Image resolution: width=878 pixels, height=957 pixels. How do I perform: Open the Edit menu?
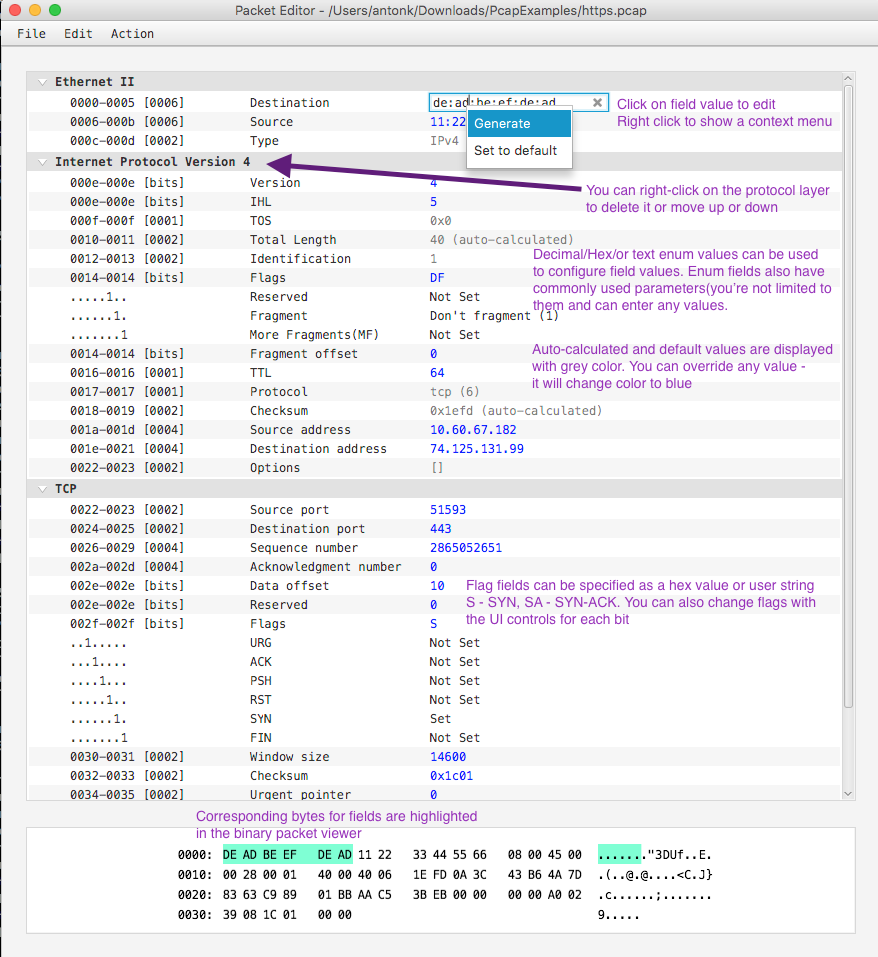[x=78, y=34]
